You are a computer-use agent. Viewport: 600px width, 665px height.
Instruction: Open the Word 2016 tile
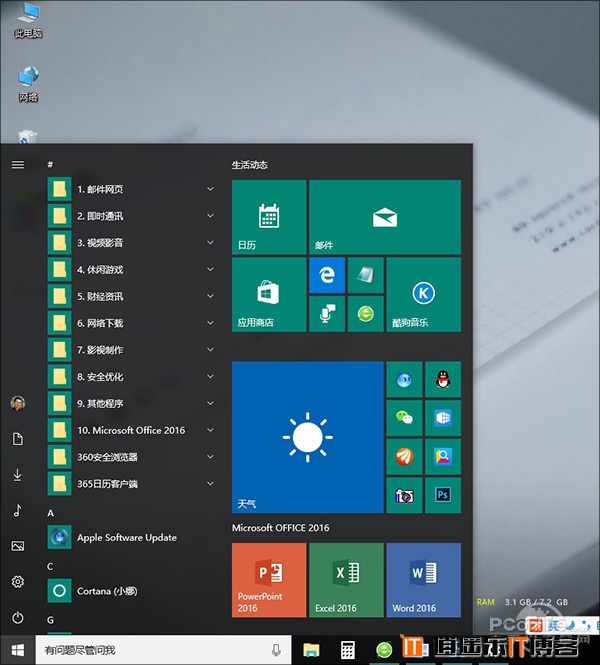(x=424, y=580)
